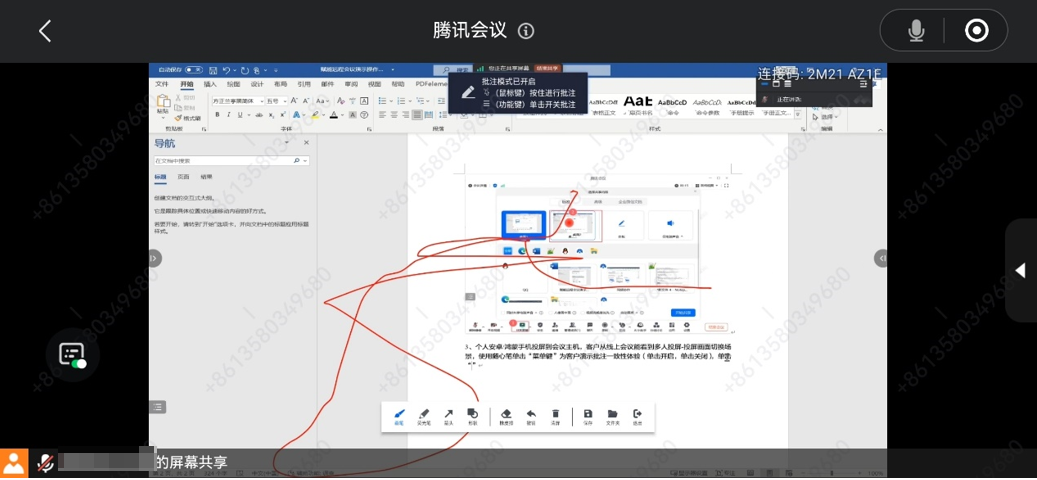This screenshot has width=1037, height=480.
Task: Undo last annotation stroke
Action: point(531,416)
